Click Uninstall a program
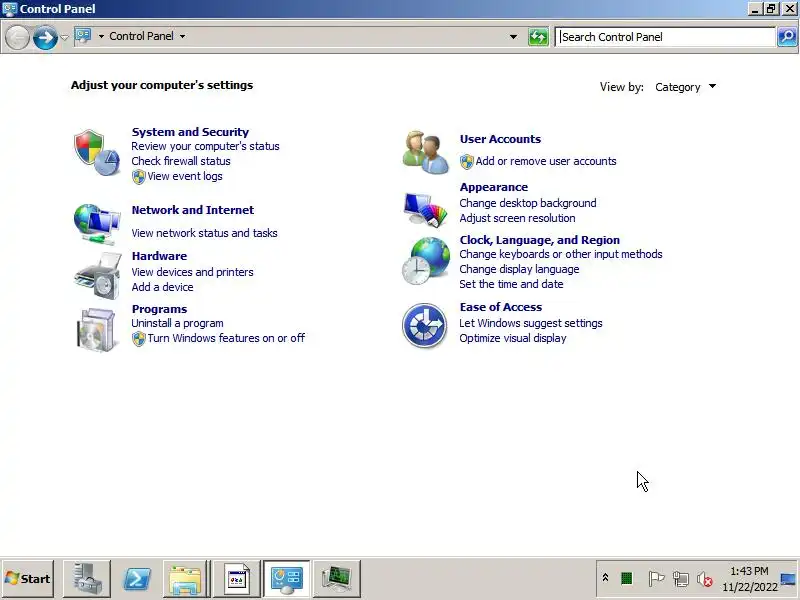This screenshot has height=600, width=800. click(177, 323)
